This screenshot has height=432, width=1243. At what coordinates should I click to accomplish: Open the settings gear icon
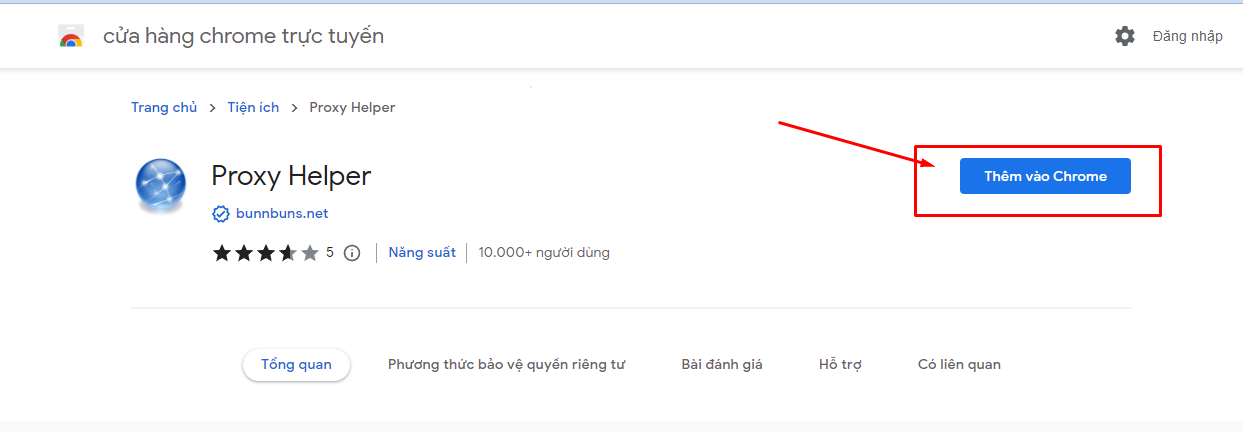click(1125, 36)
